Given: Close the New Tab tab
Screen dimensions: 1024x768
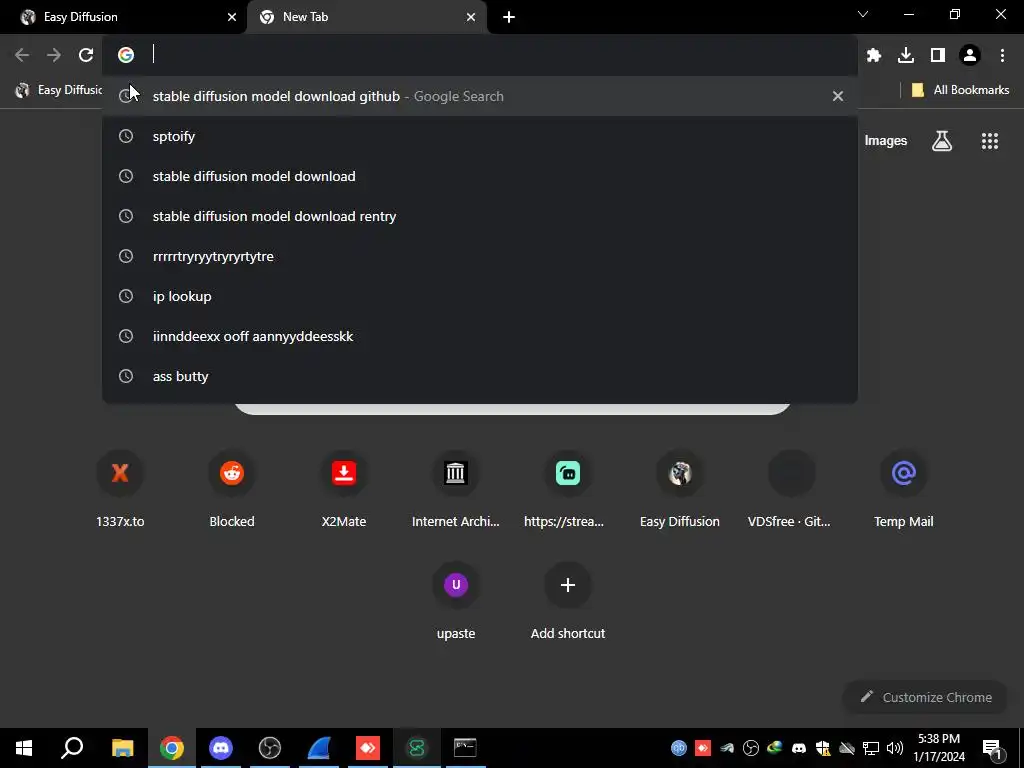Looking at the screenshot, I should pos(471,17).
